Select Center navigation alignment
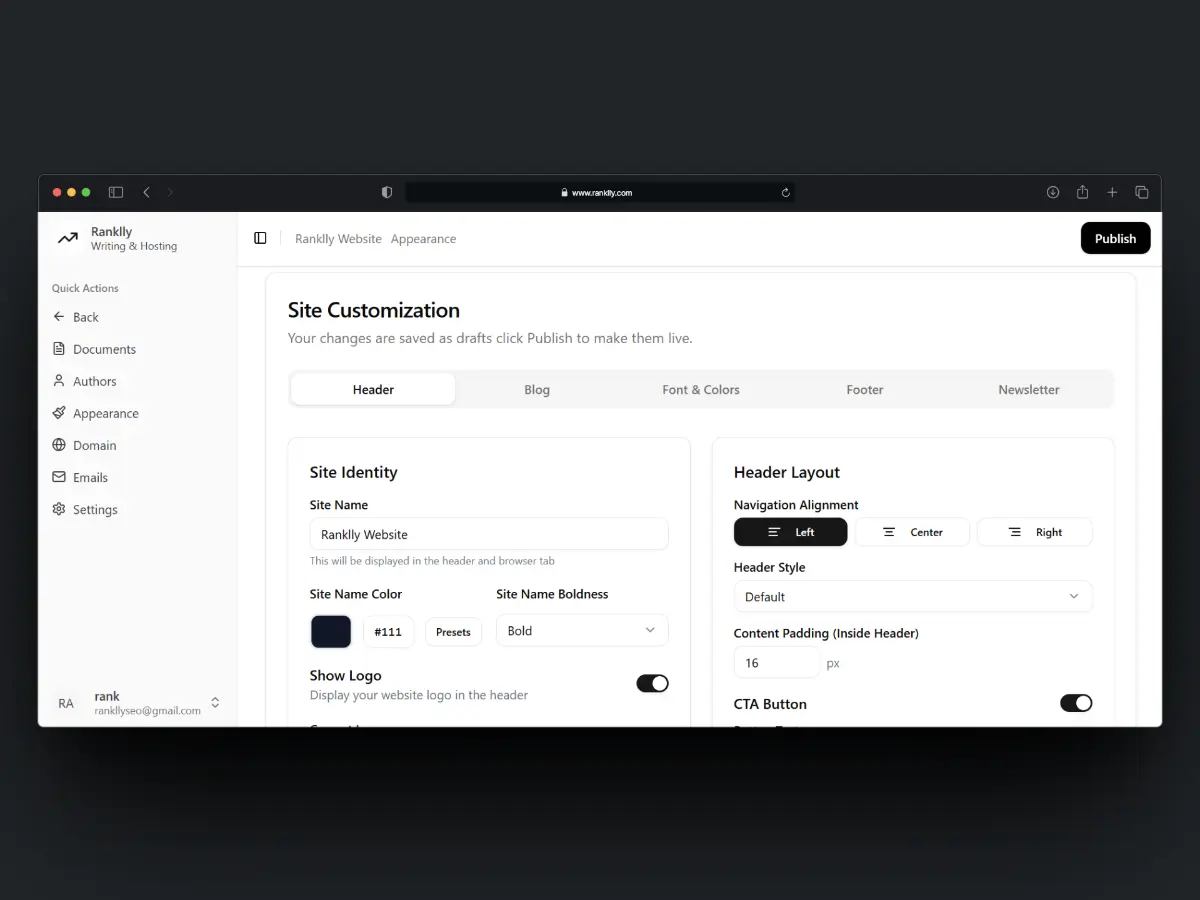The width and height of the screenshot is (1200, 900). (911, 531)
